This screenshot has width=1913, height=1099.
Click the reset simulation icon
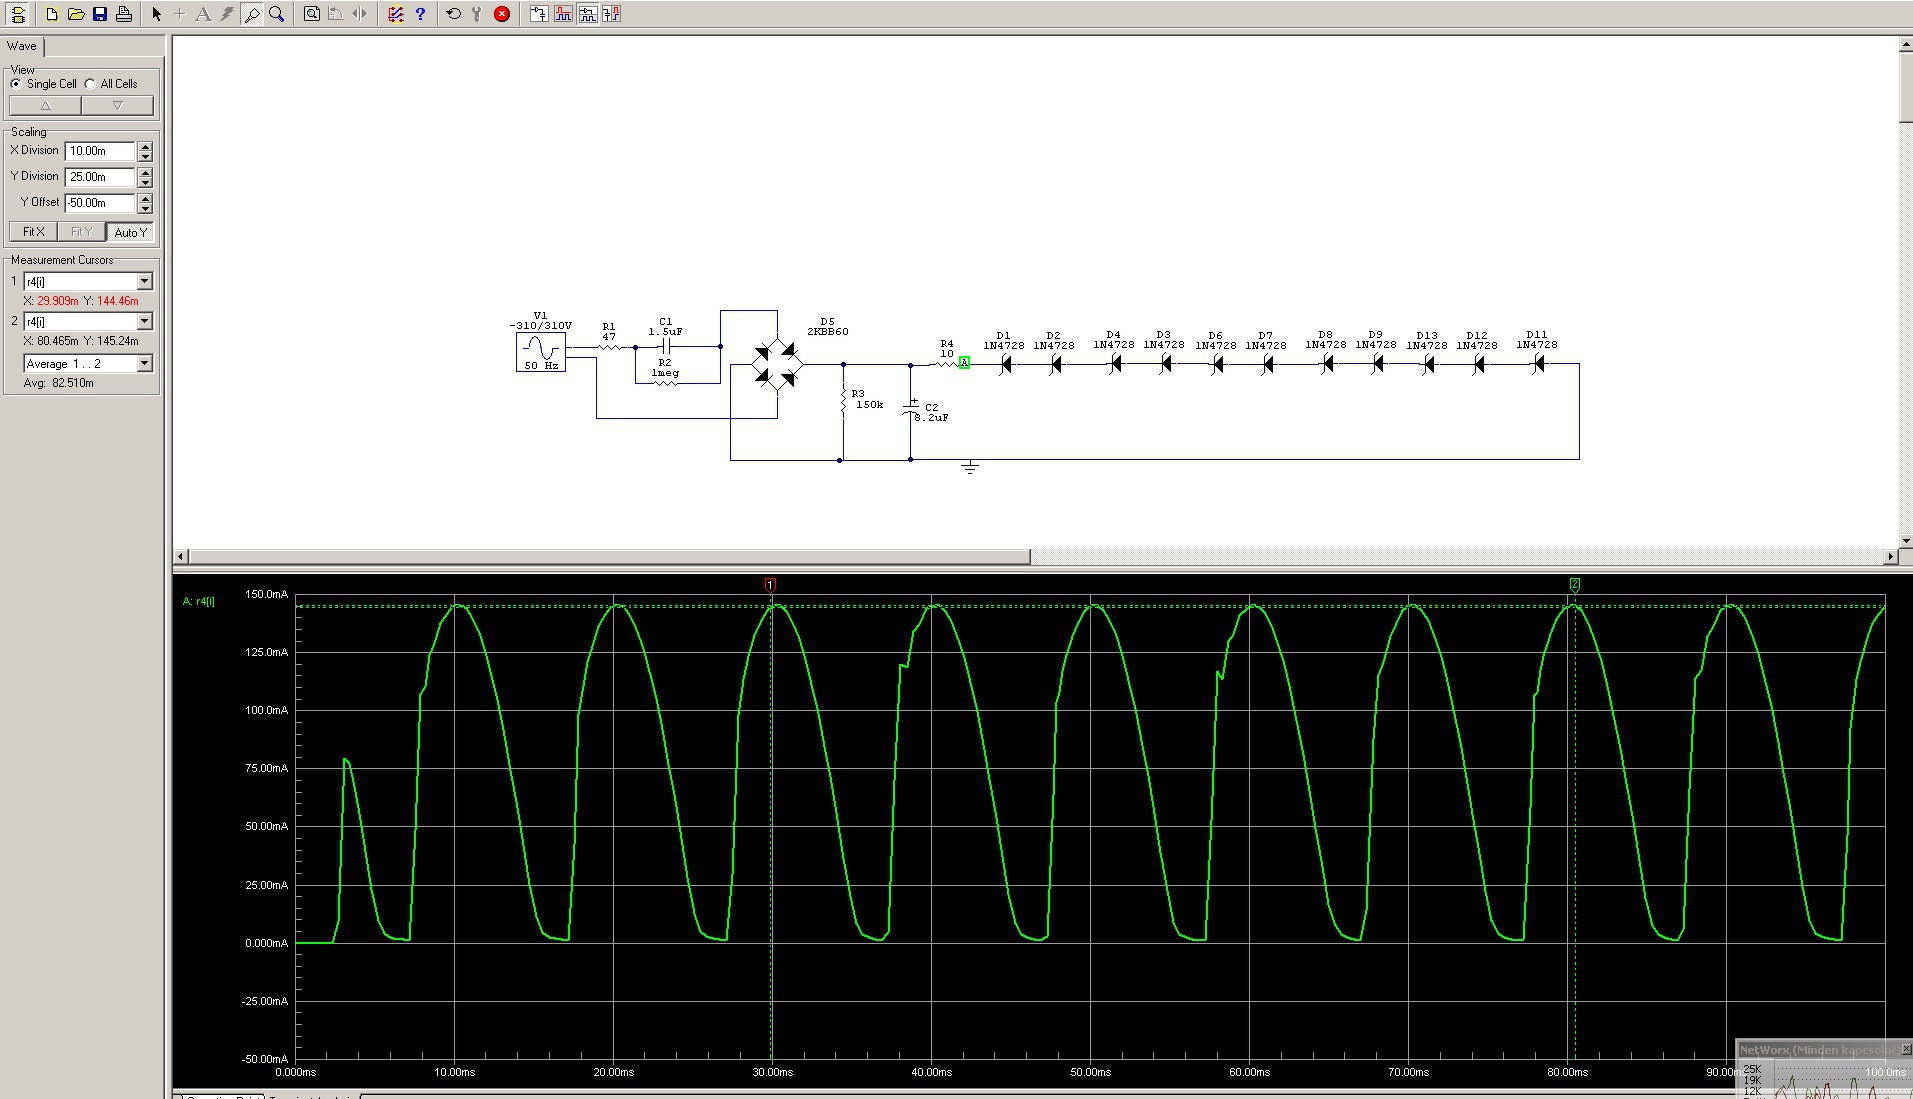(x=454, y=14)
